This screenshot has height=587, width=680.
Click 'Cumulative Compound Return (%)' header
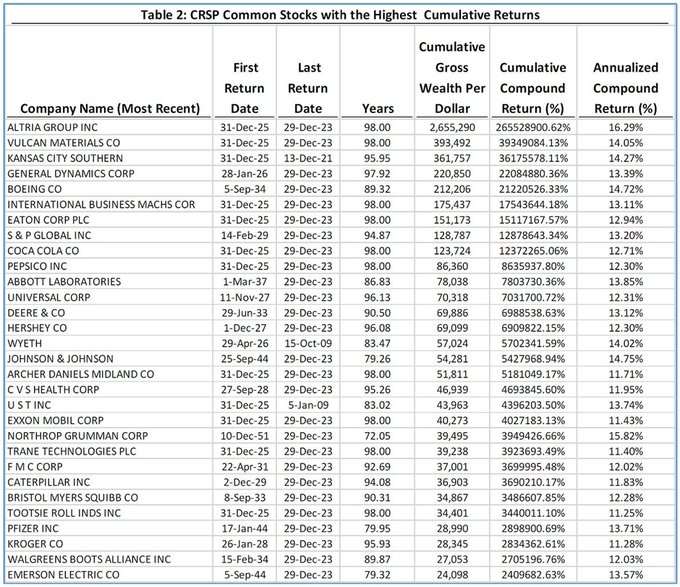pos(533,88)
